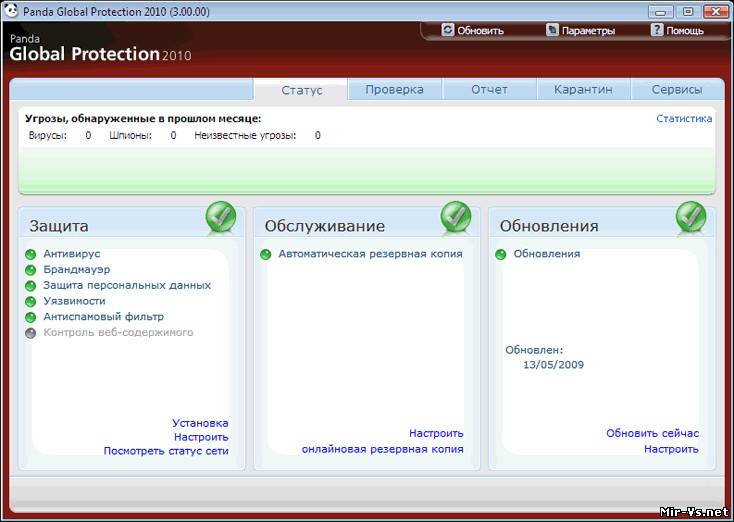This screenshot has width=734, height=522.
Task: Click the green checkmark of Обновления panel
Action: 691,217
